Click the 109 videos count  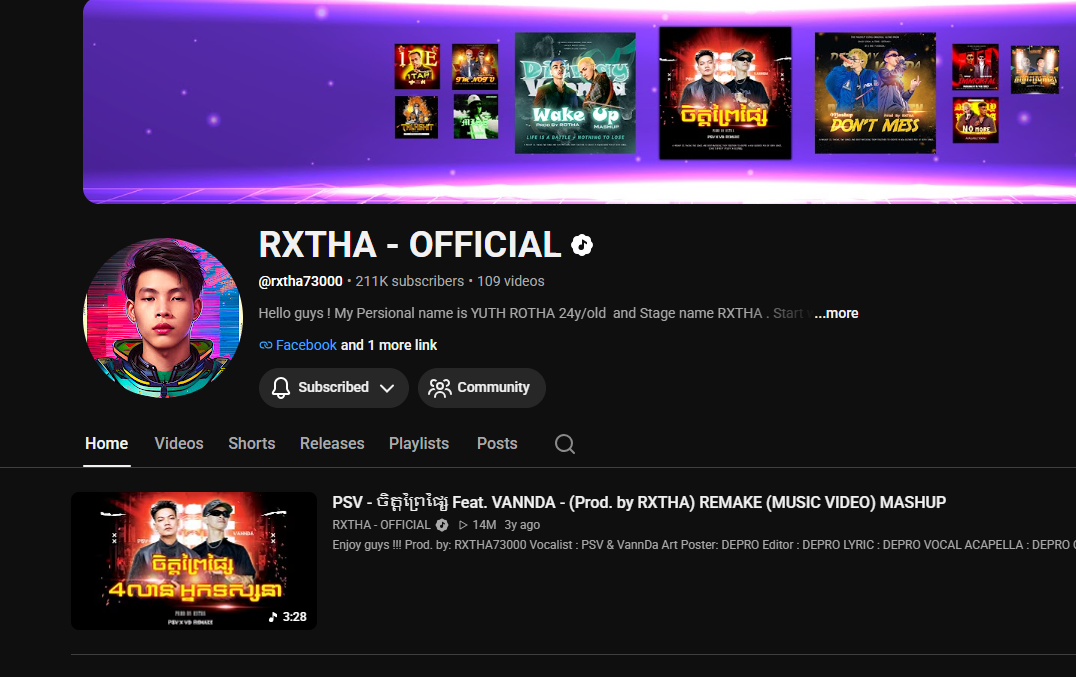pos(511,281)
